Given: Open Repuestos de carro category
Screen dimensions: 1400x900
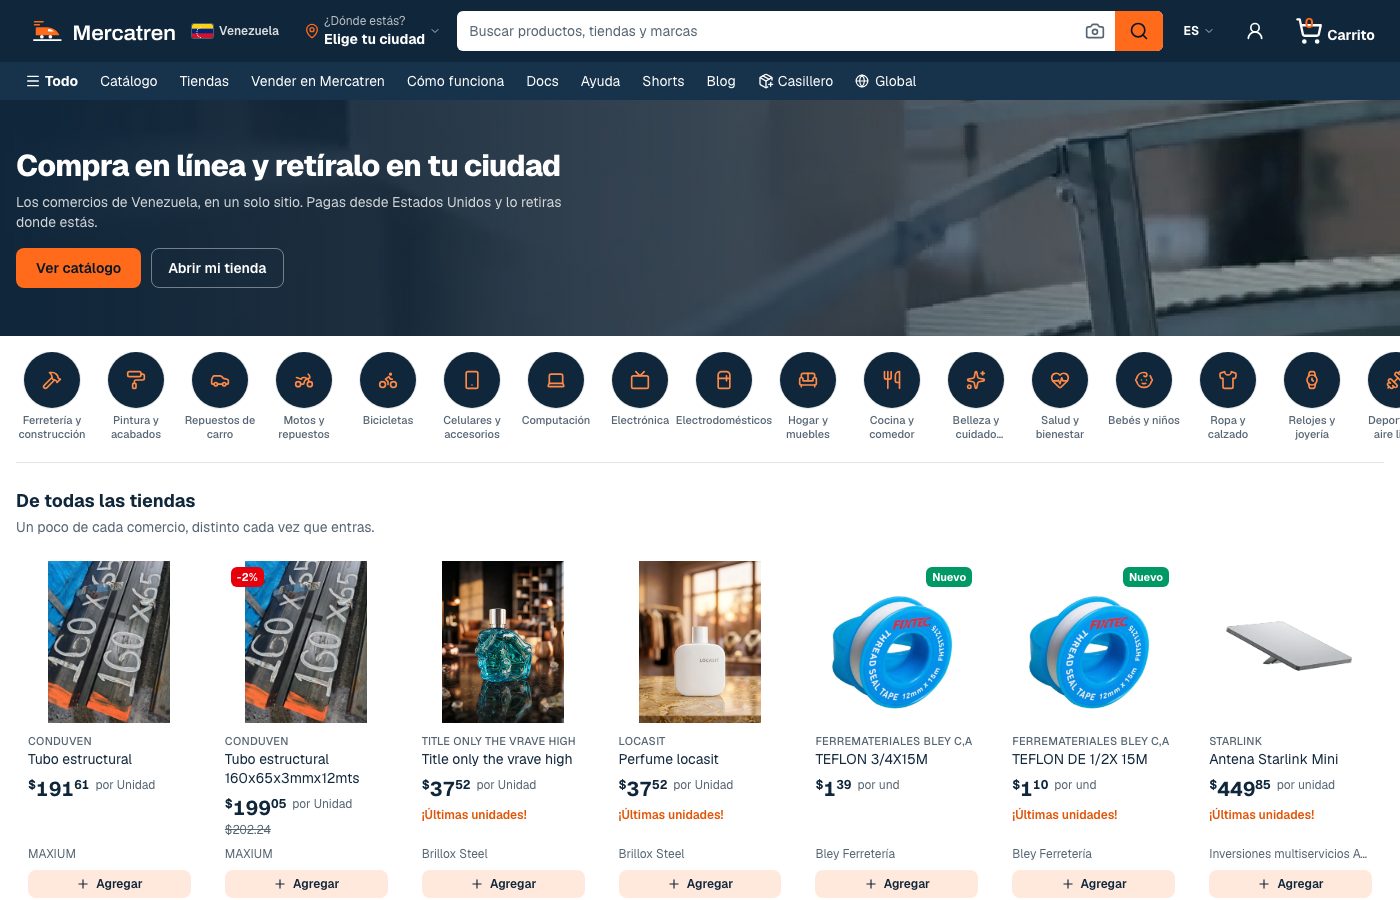Looking at the screenshot, I should [220, 396].
